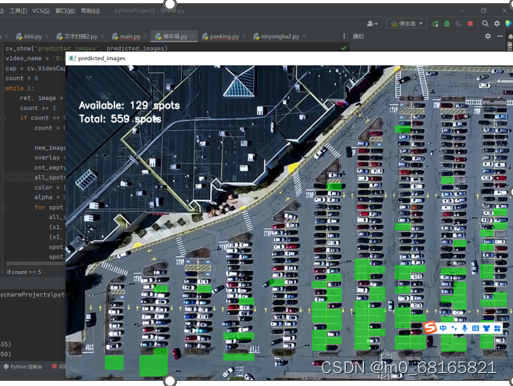Toggle Chinese/English mode 中 on IME bar
Viewport: 513px width, 386px height.
coord(443,328)
